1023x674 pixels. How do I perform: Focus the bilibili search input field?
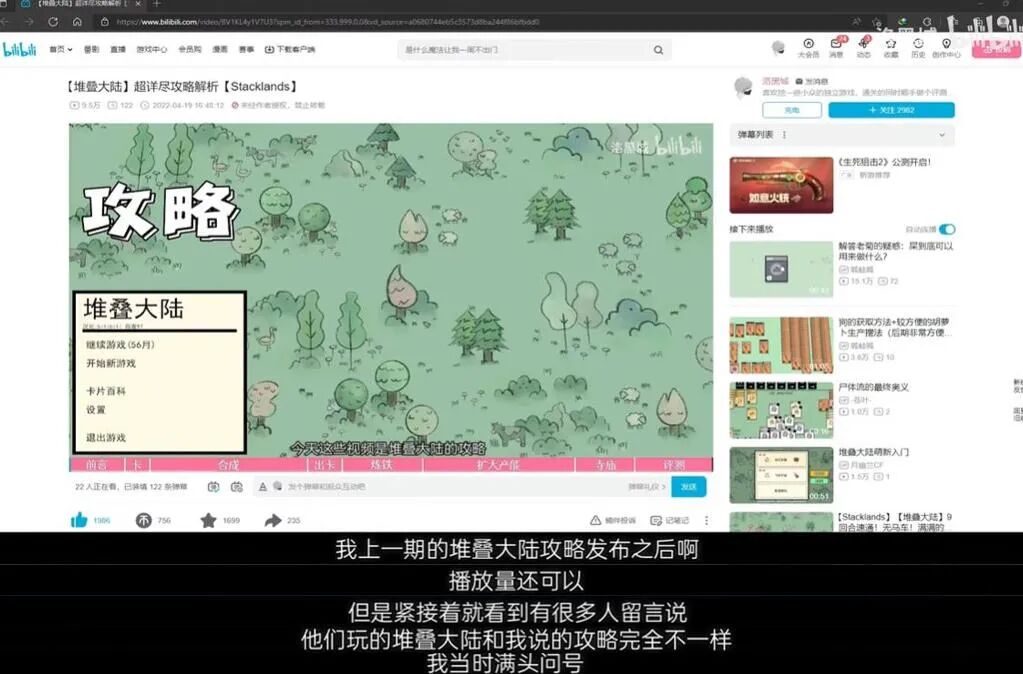[525, 50]
